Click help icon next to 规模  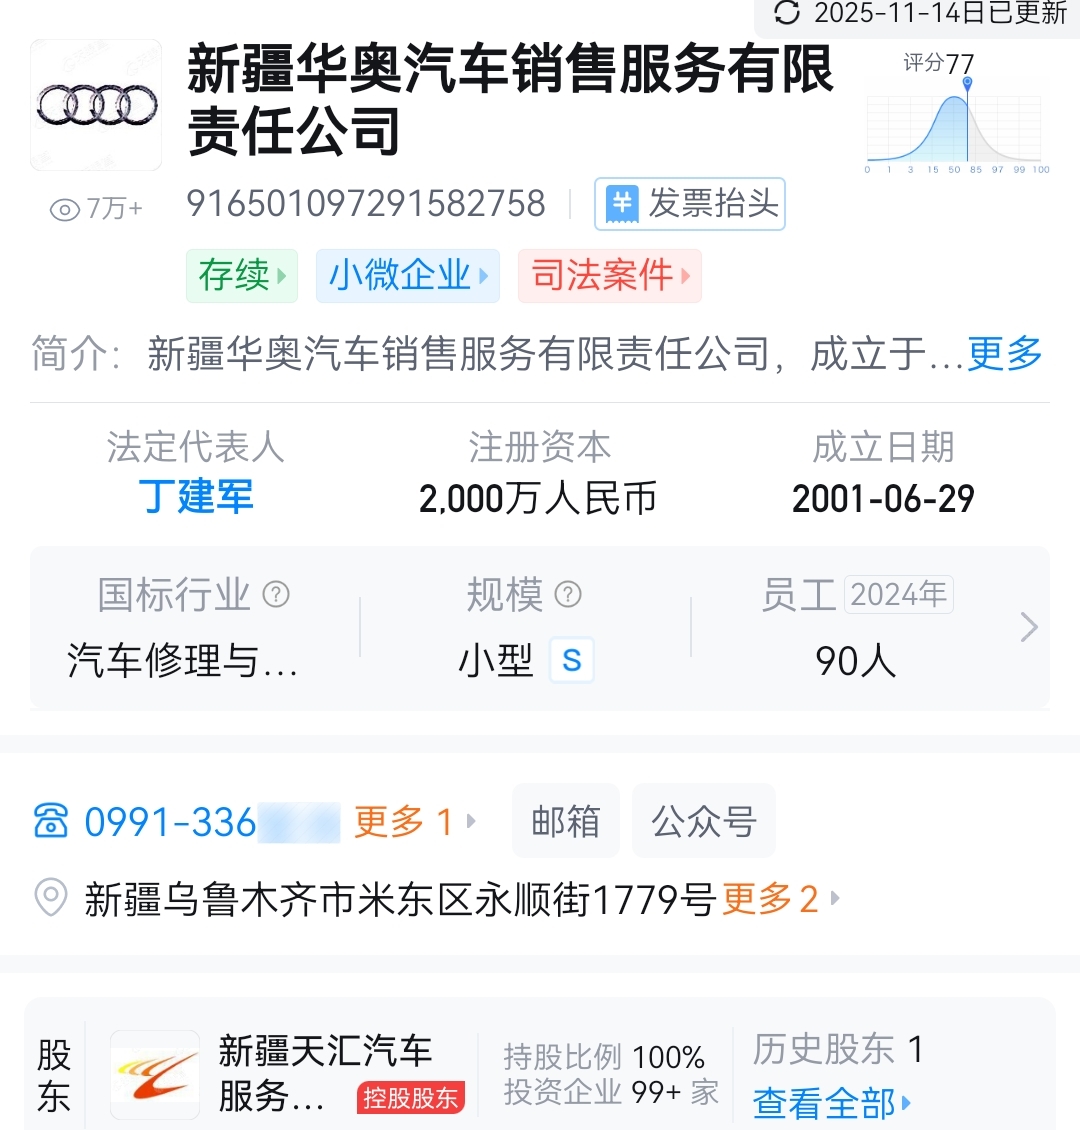568,595
